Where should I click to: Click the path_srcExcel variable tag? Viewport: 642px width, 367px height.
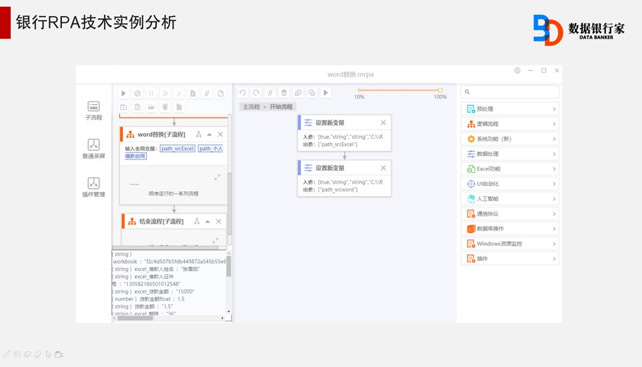point(177,148)
